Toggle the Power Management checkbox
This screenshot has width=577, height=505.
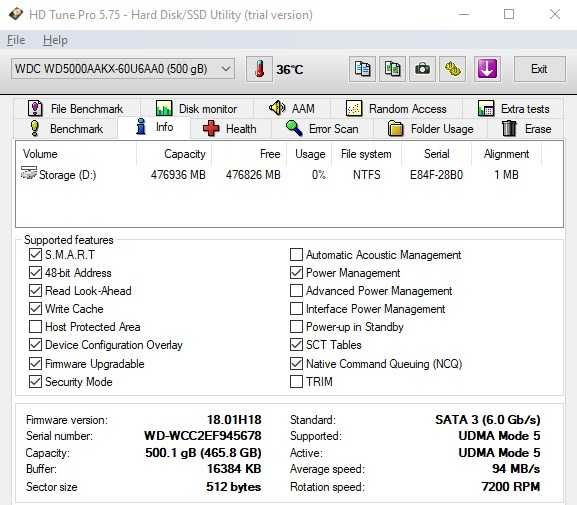[x=296, y=272]
